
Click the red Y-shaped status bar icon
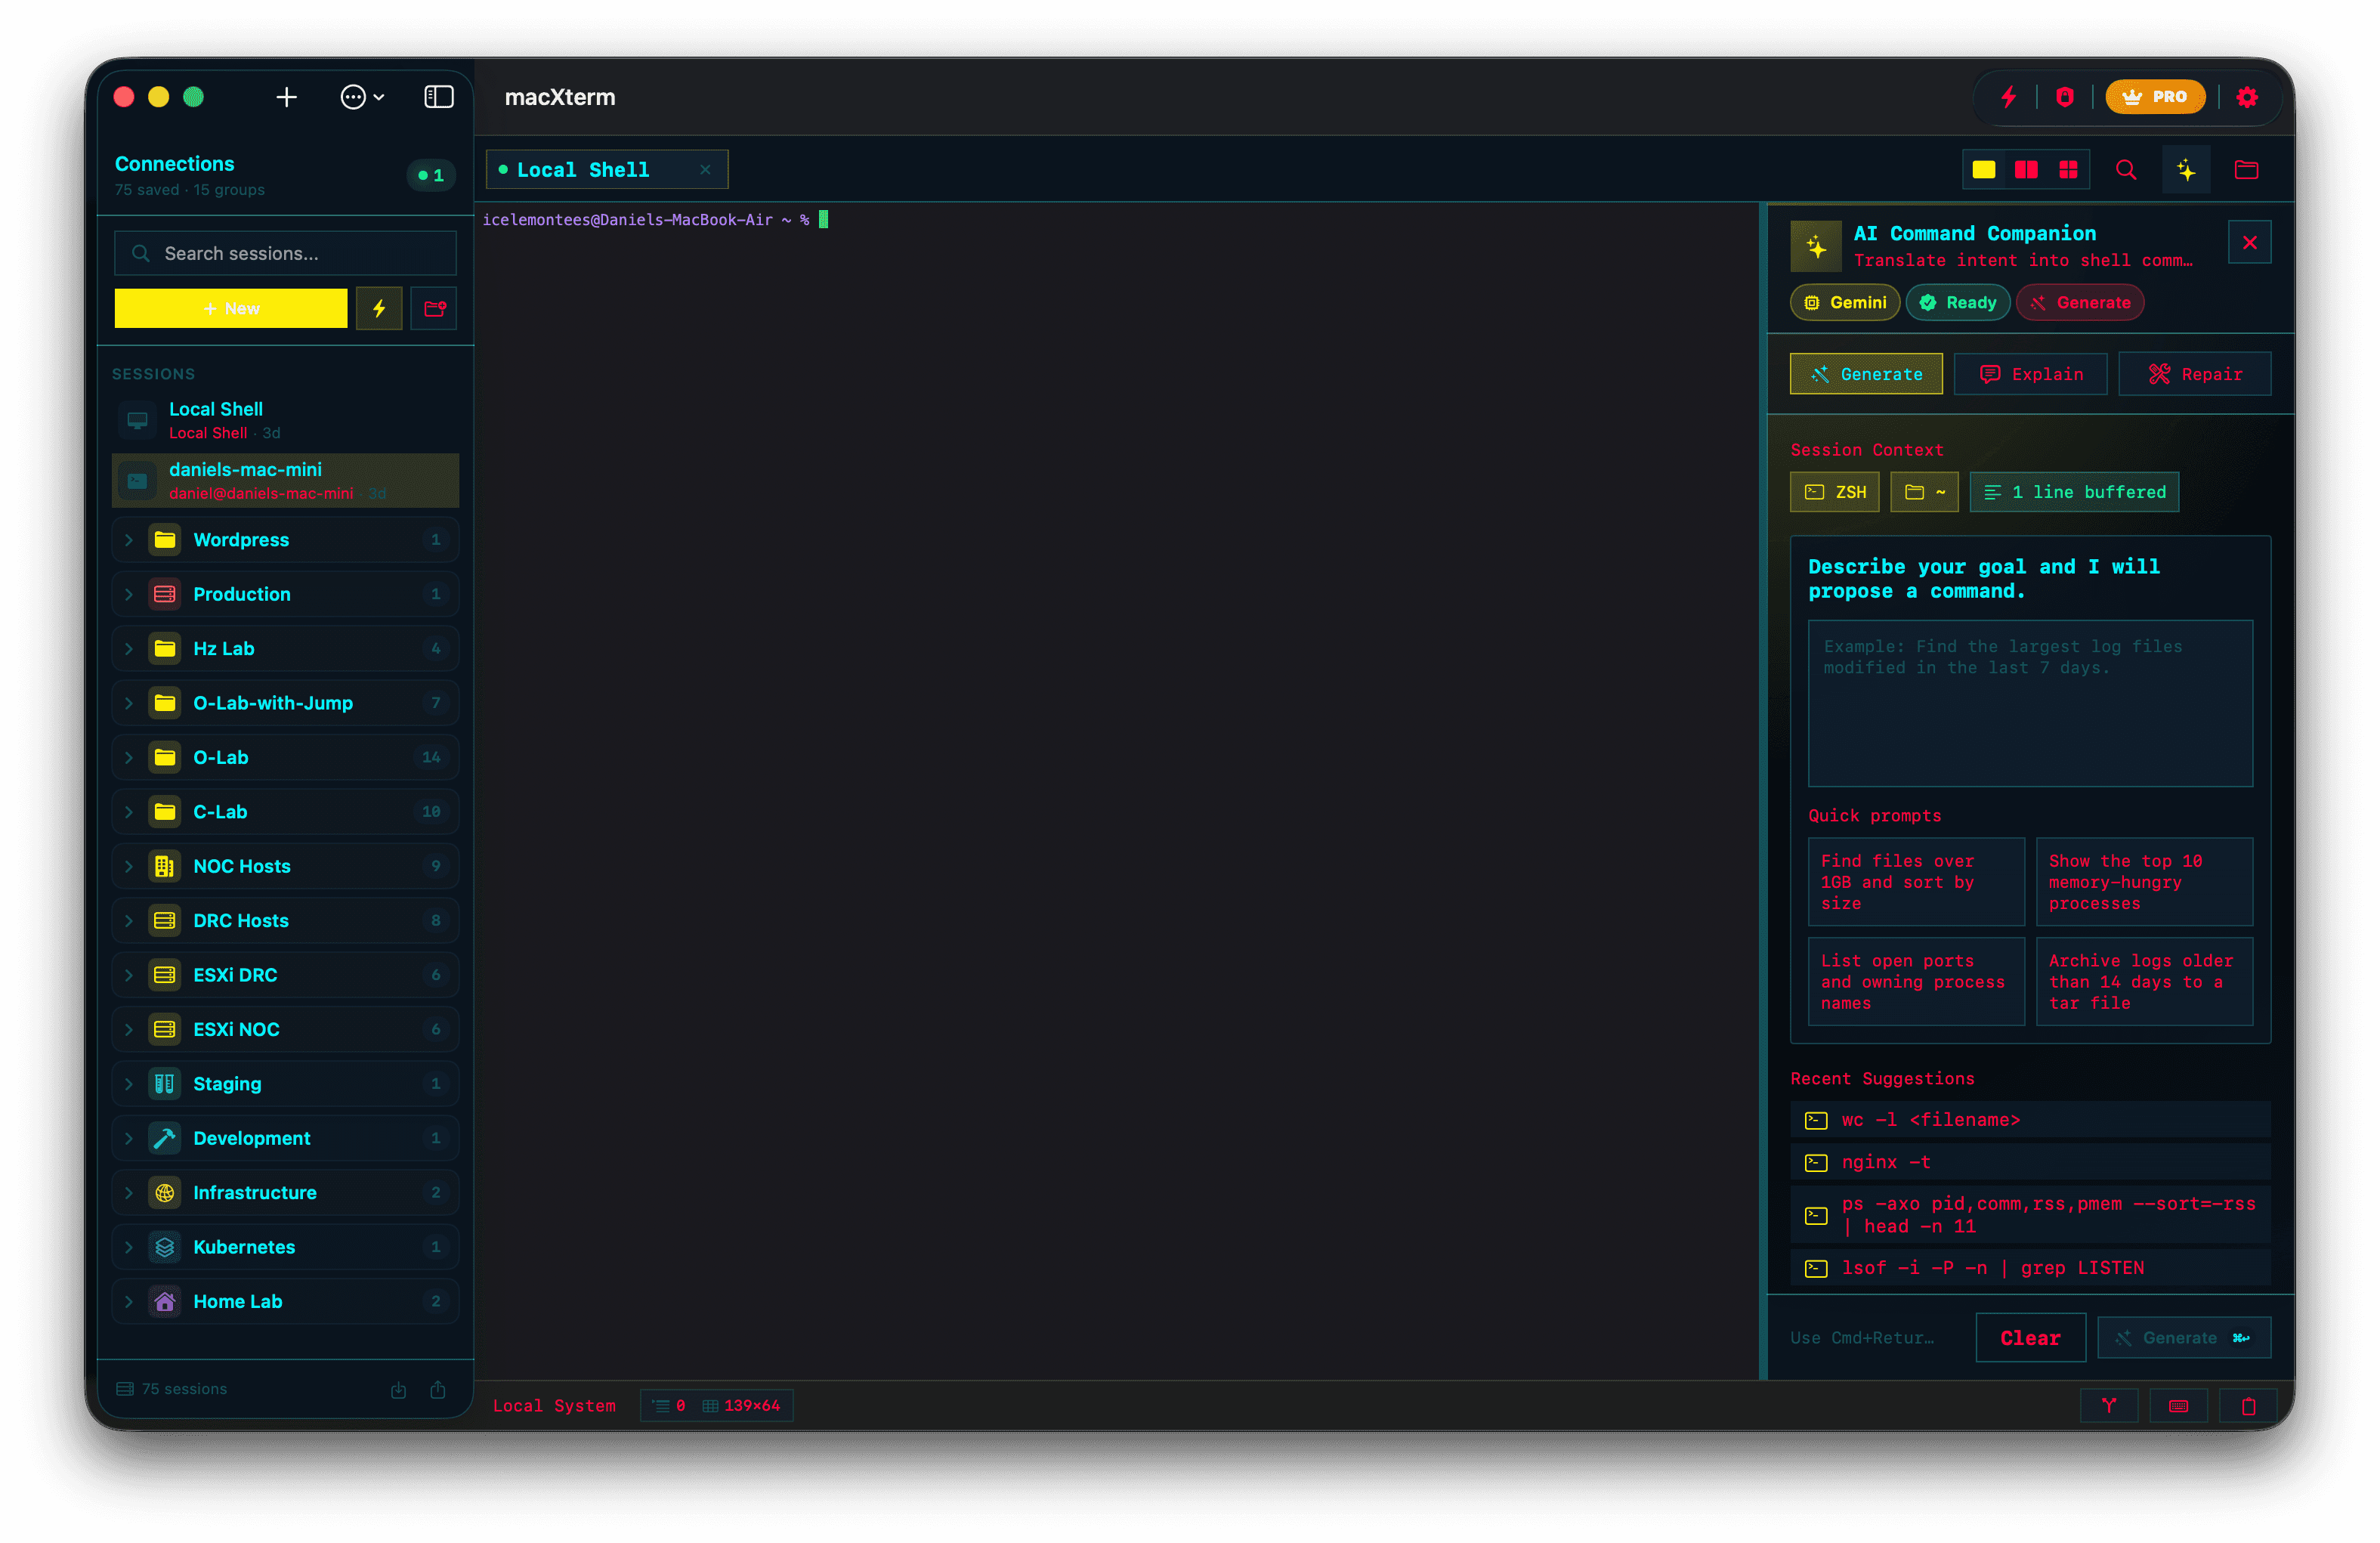pyautogui.click(x=2109, y=1406)
